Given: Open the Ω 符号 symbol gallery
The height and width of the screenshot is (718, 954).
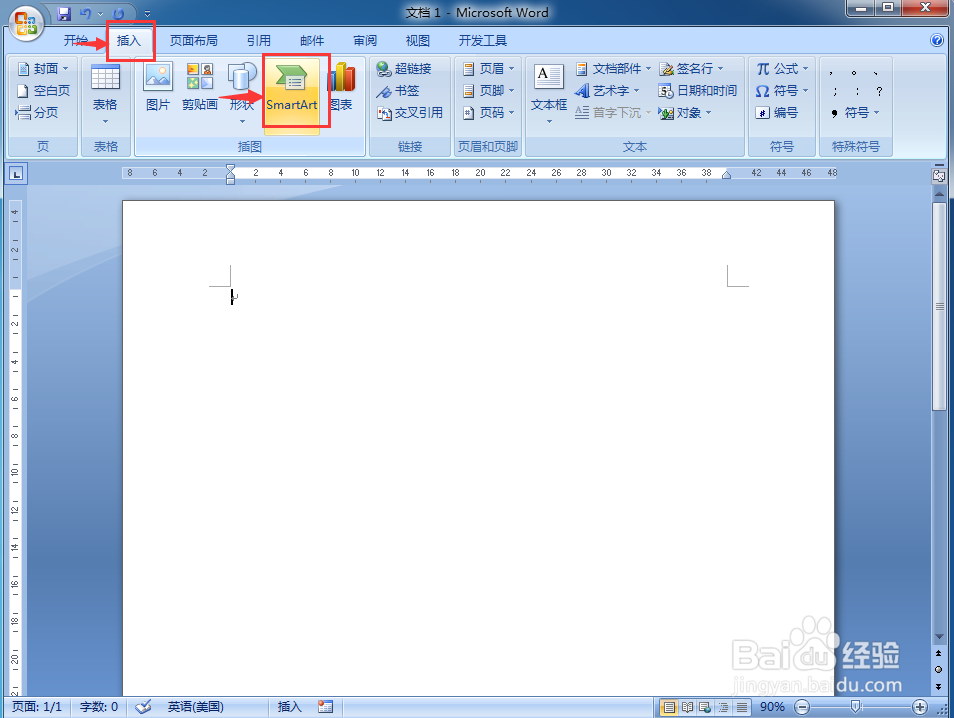Looking at the screenshot, I should coord(782,91).
